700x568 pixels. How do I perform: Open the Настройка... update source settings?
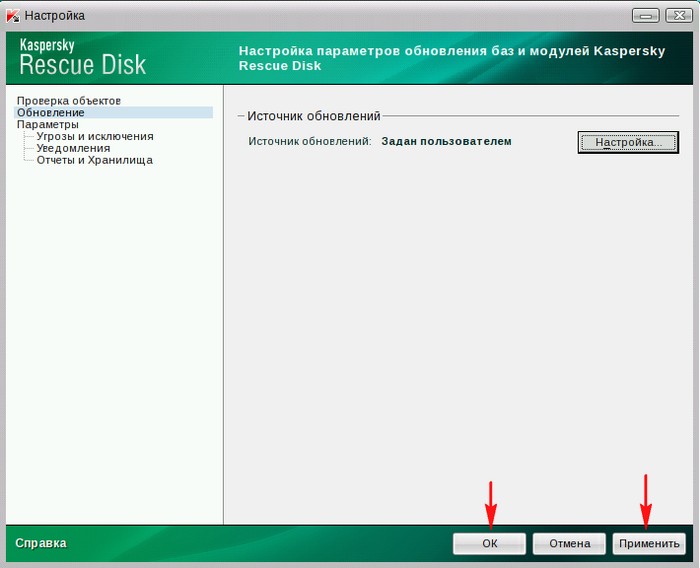(628, 142)
